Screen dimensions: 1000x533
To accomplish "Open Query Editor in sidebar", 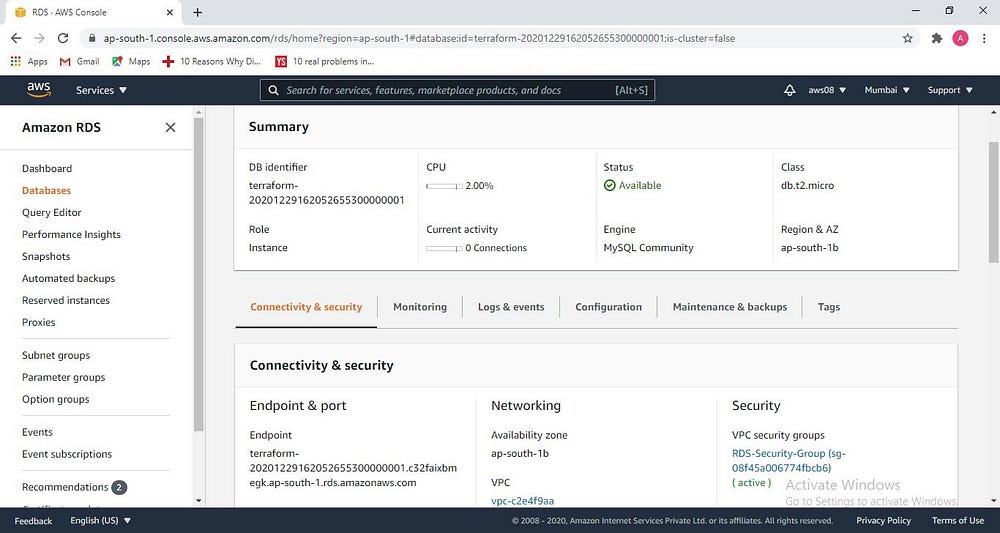I will [52, 213].
